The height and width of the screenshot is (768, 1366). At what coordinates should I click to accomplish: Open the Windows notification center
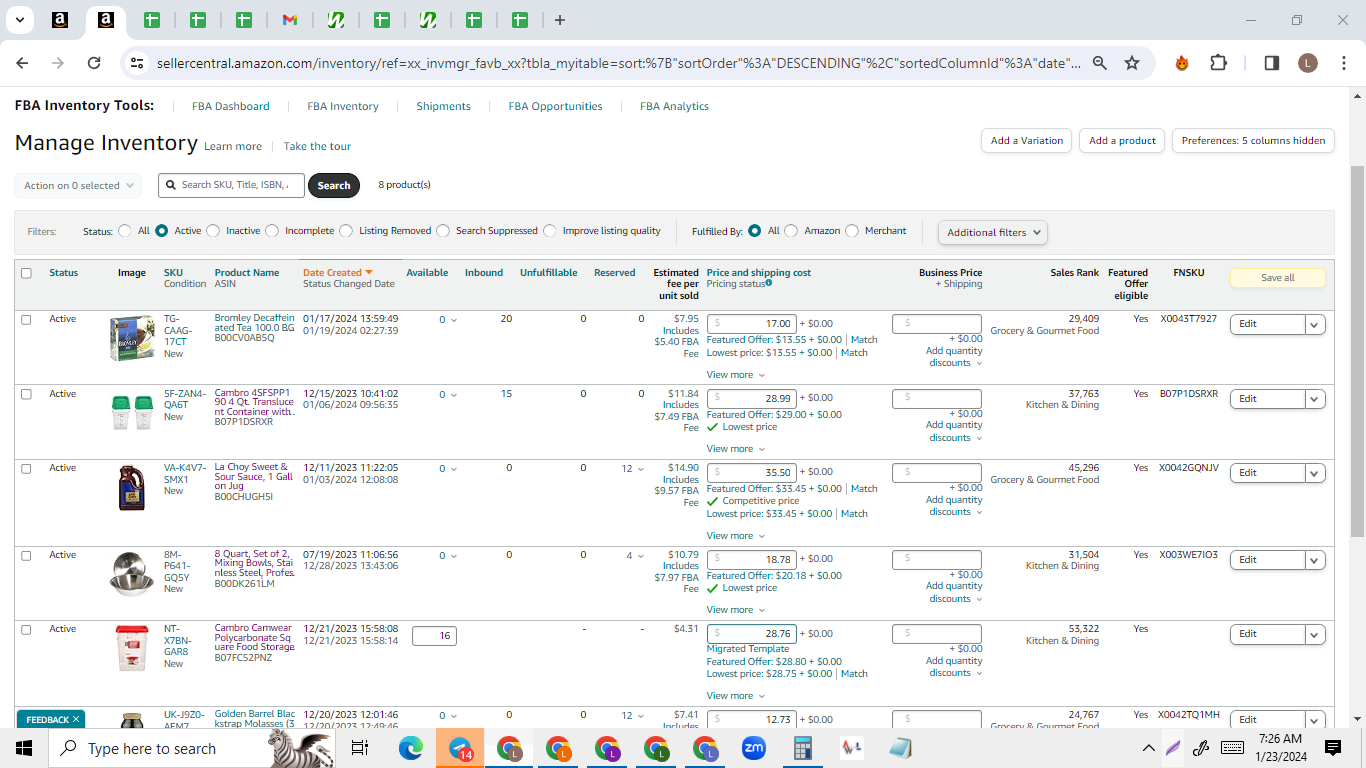click(x=1333, y=748)
